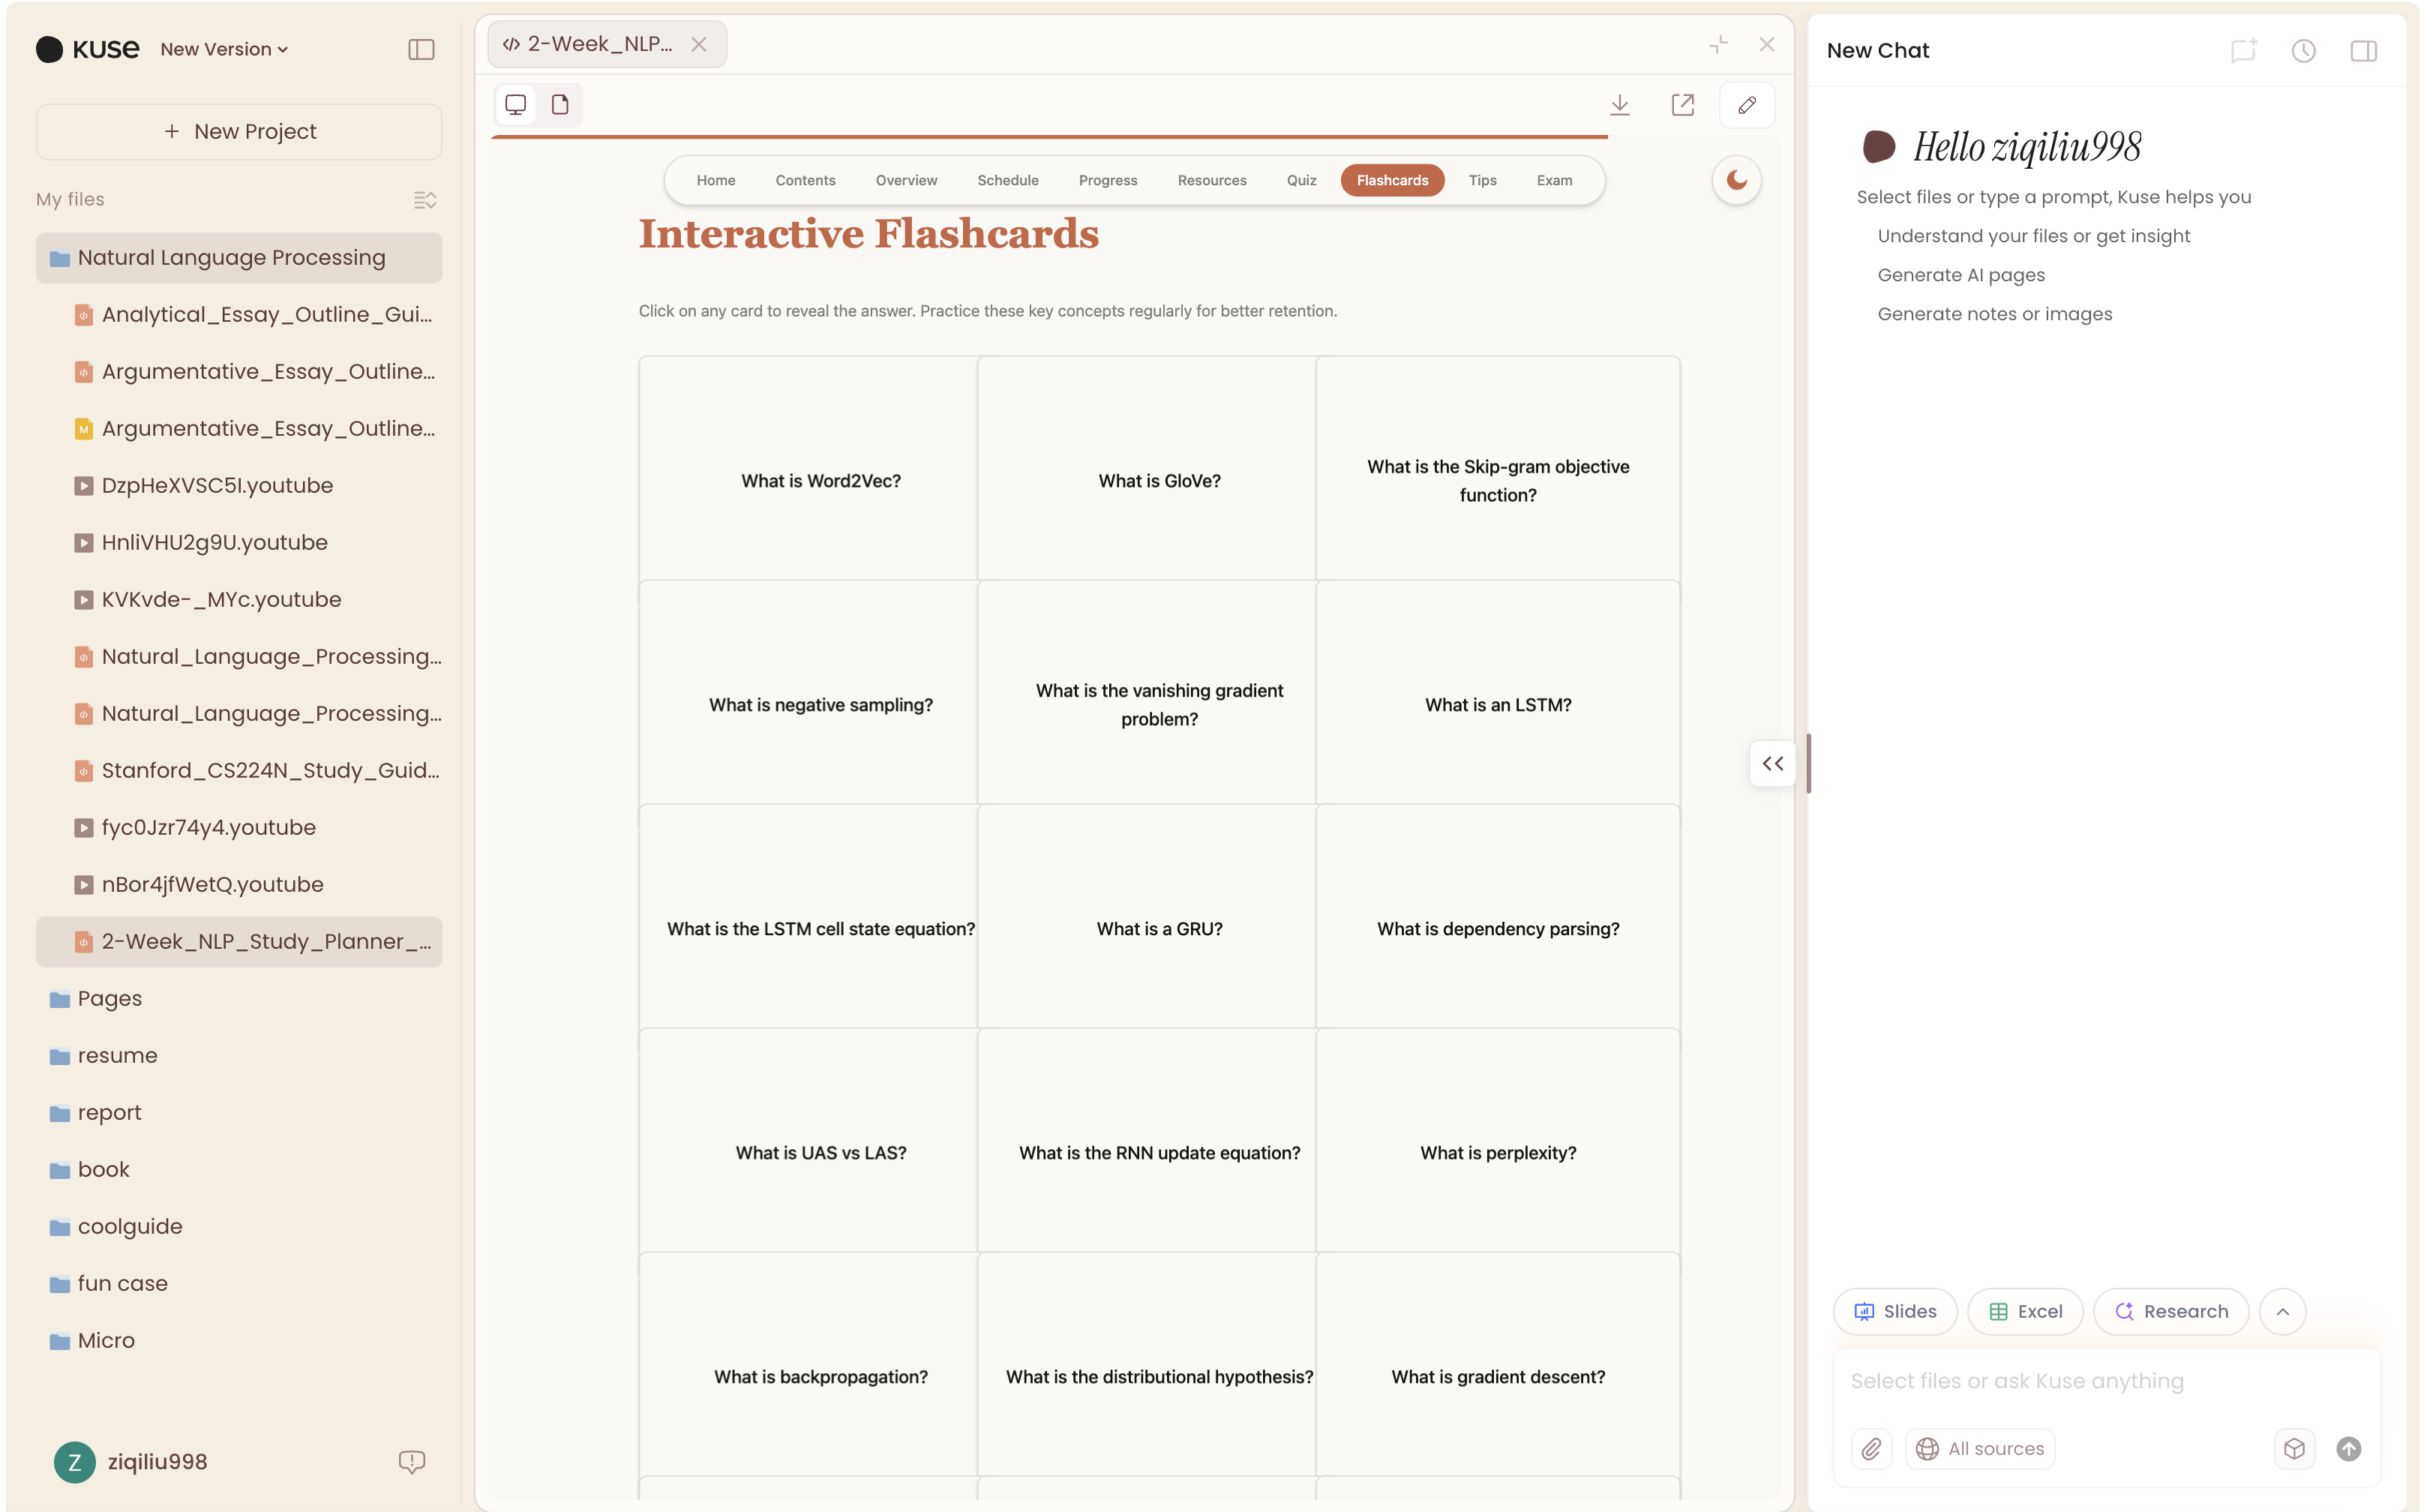Screen dimensions: 2427x1512
Task: Start a new chat via plus icon
Action: (x=2243, y=51)
